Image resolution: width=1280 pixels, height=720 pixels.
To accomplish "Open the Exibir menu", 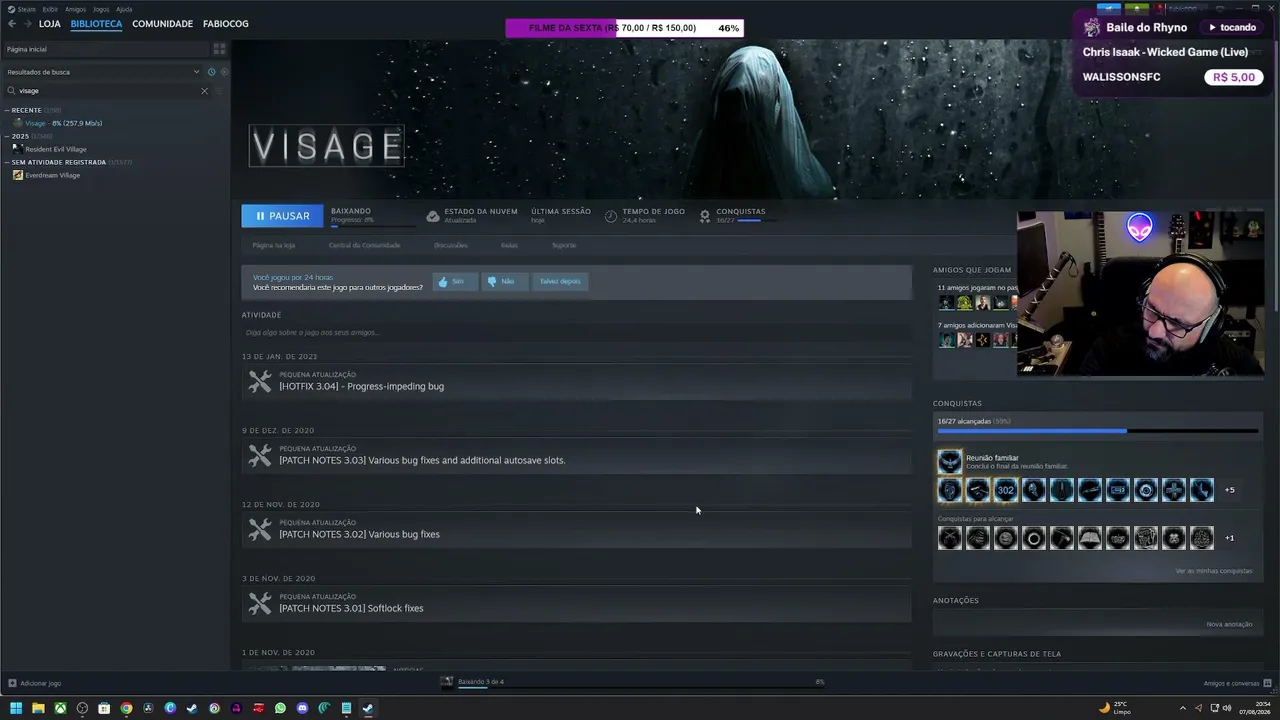I will tap(50, 9).
